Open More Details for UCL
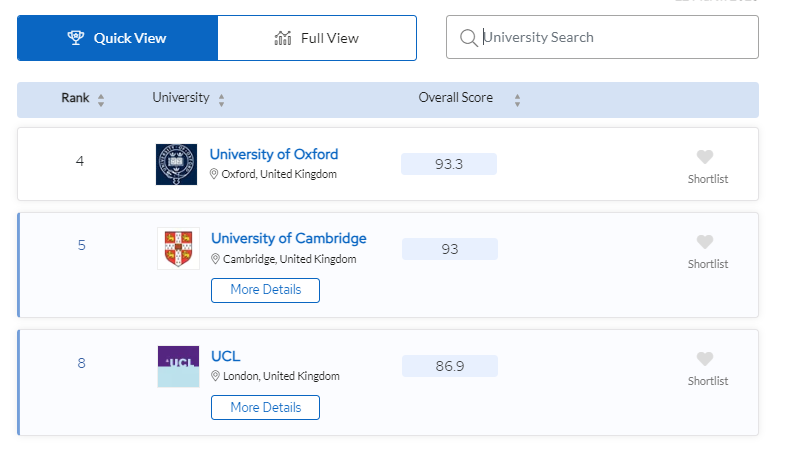The image size is (788, 453). 265,407
